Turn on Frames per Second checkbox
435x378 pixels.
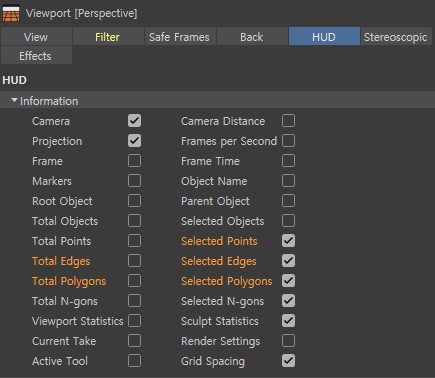[288, 141]
